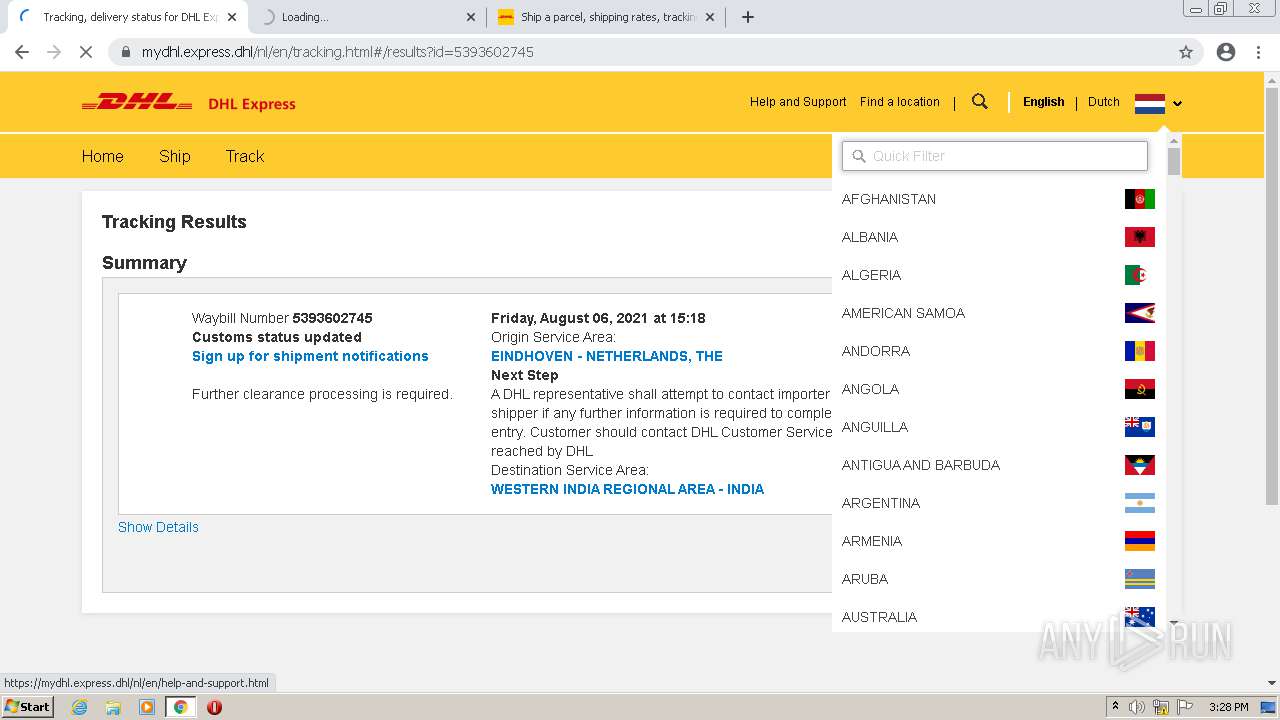Image resolution: width=1280 pixels, height=720 pixels.
Task: Choose ARGENTINA country name
Action: coord(881,503)
